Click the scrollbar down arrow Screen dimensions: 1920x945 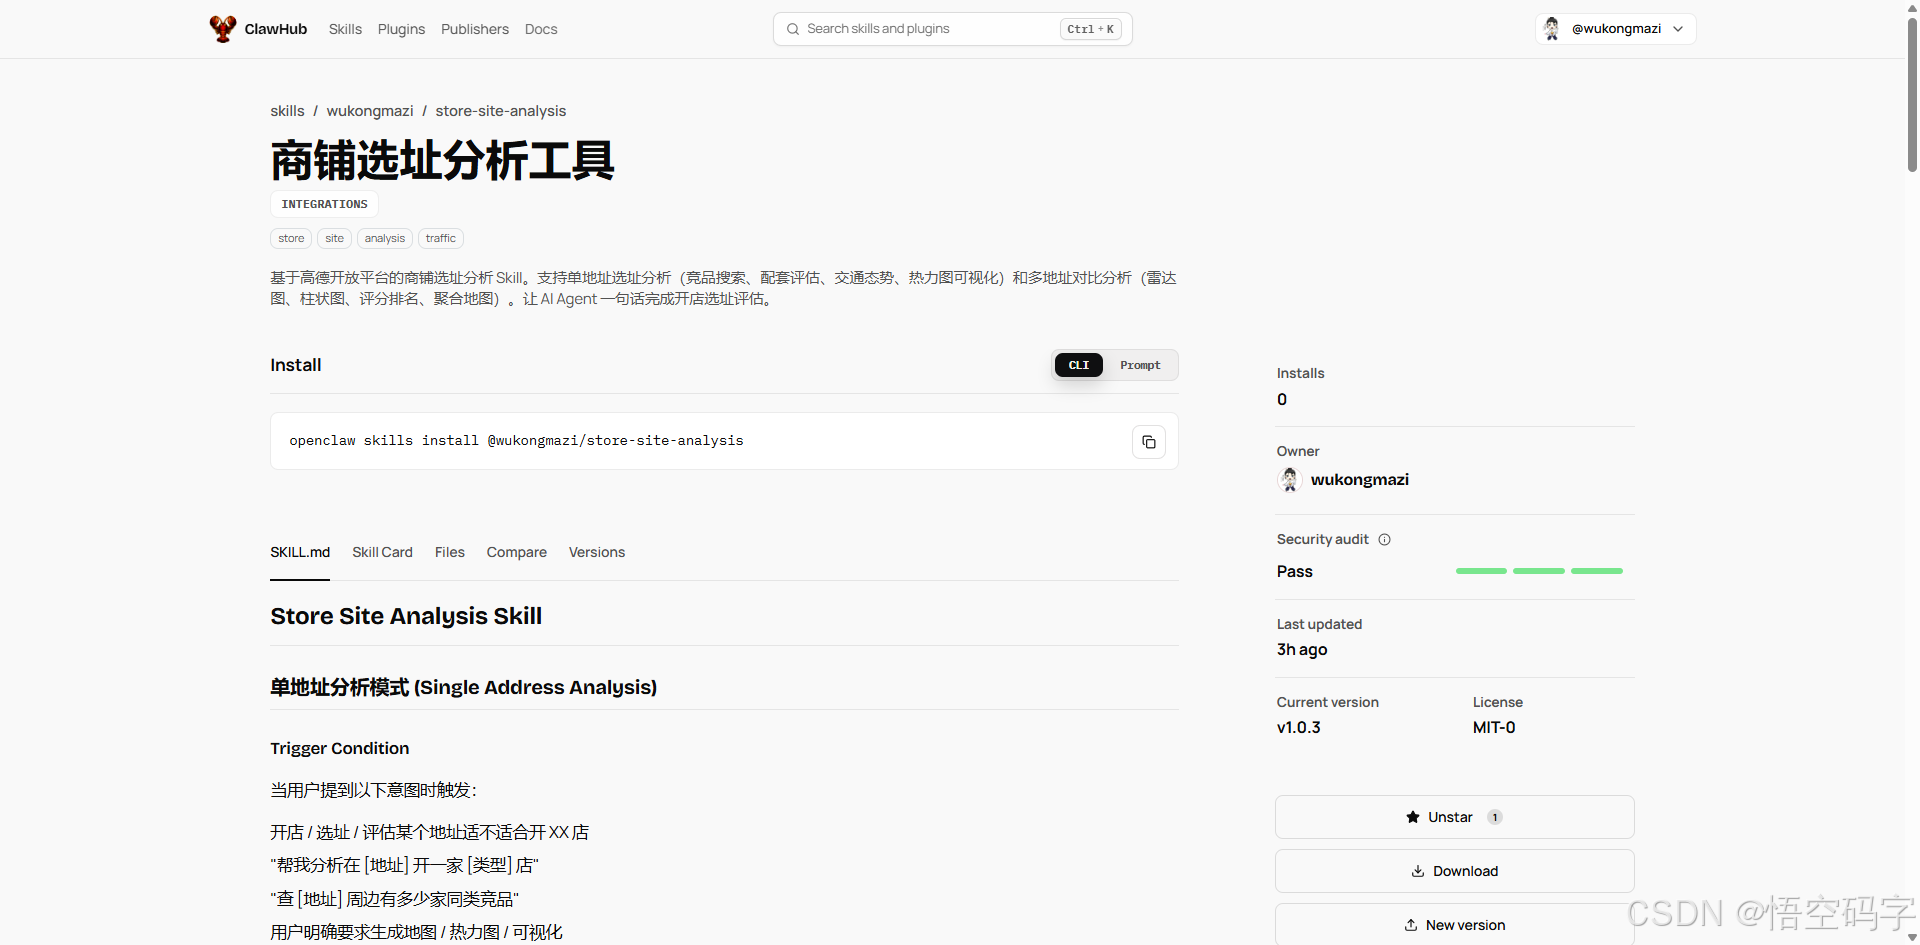click(1912, 937)
